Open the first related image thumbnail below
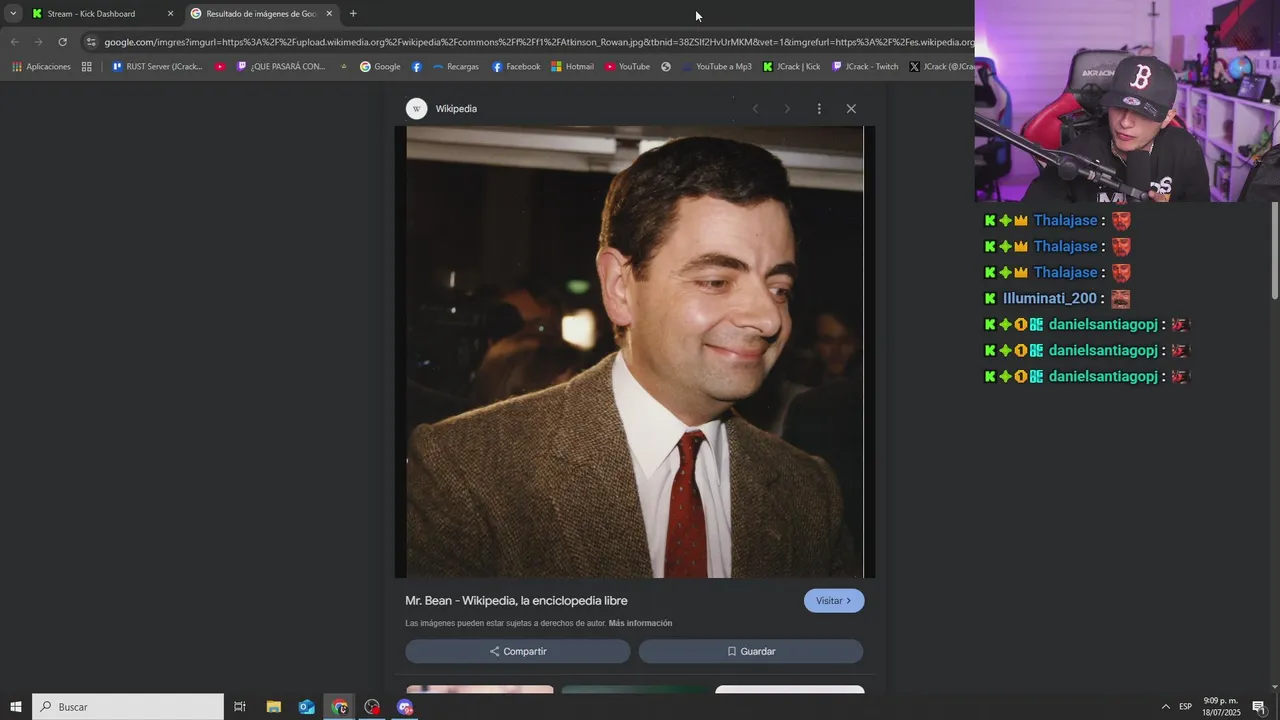 (x=480, y=689)
